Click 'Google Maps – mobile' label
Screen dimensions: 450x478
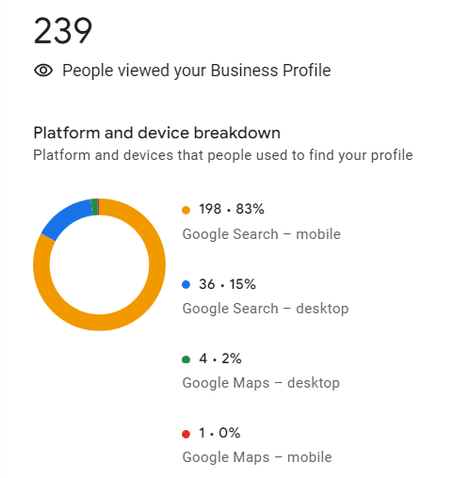(x=257, y=457)
